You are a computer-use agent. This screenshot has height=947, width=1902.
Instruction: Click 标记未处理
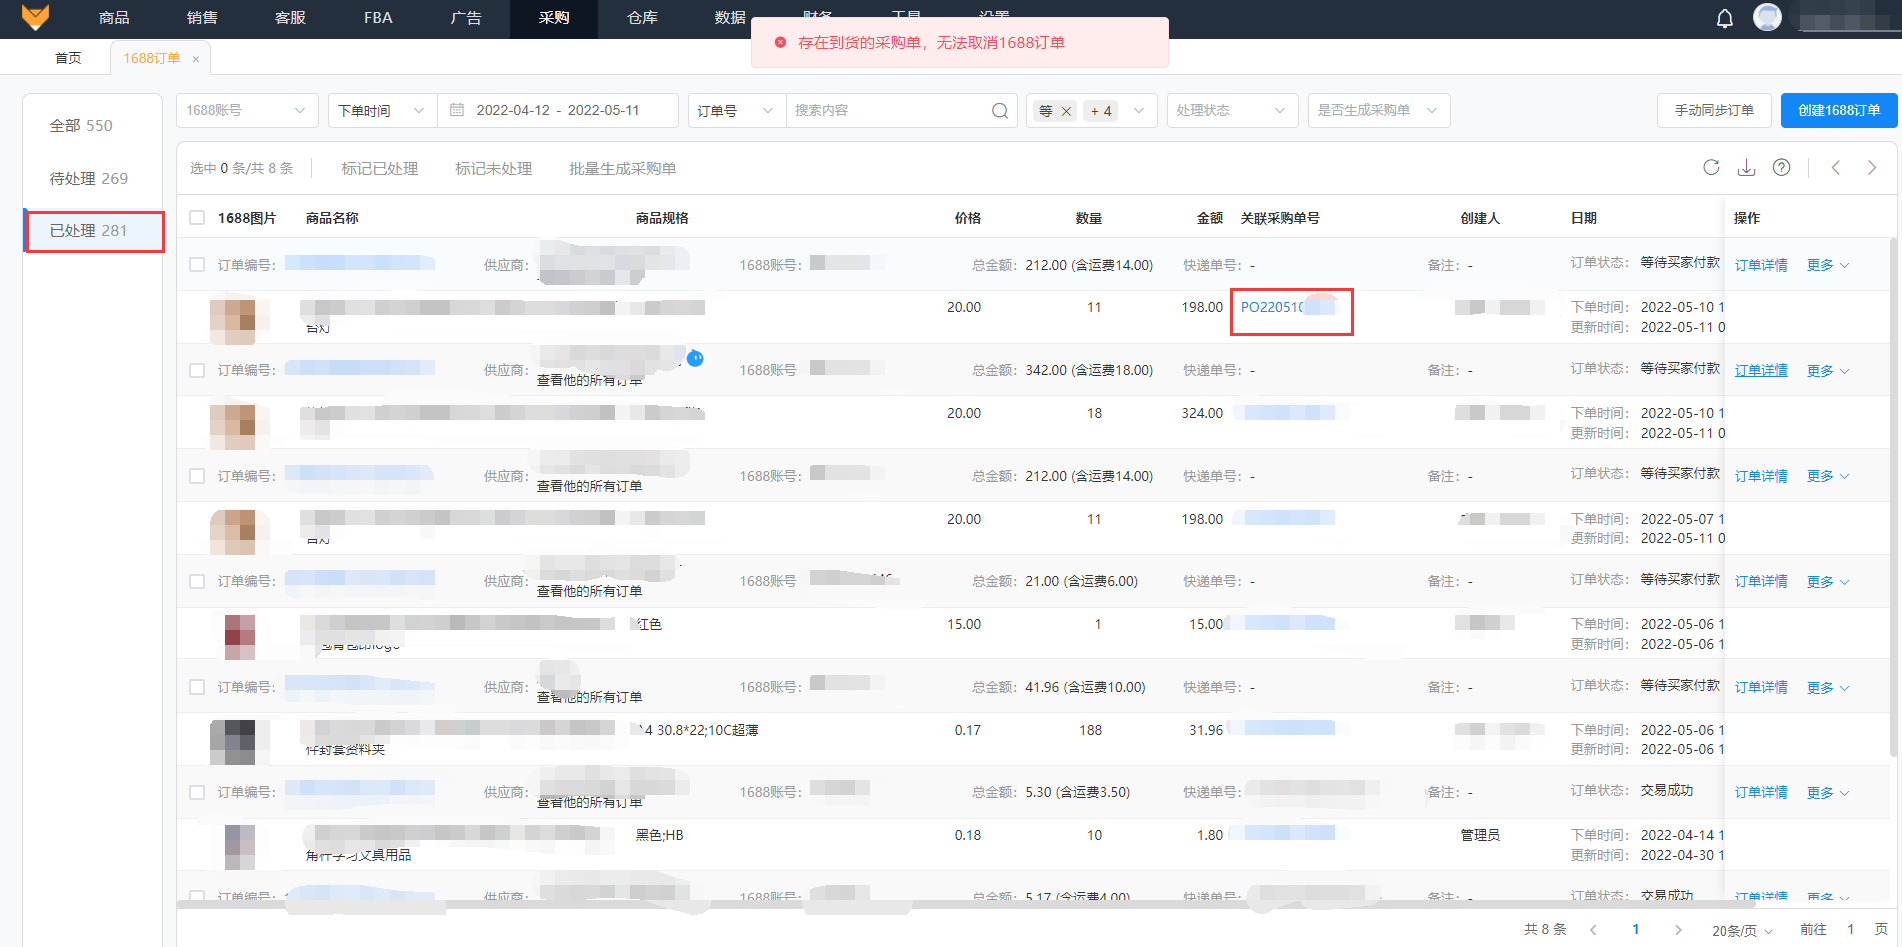493,168
